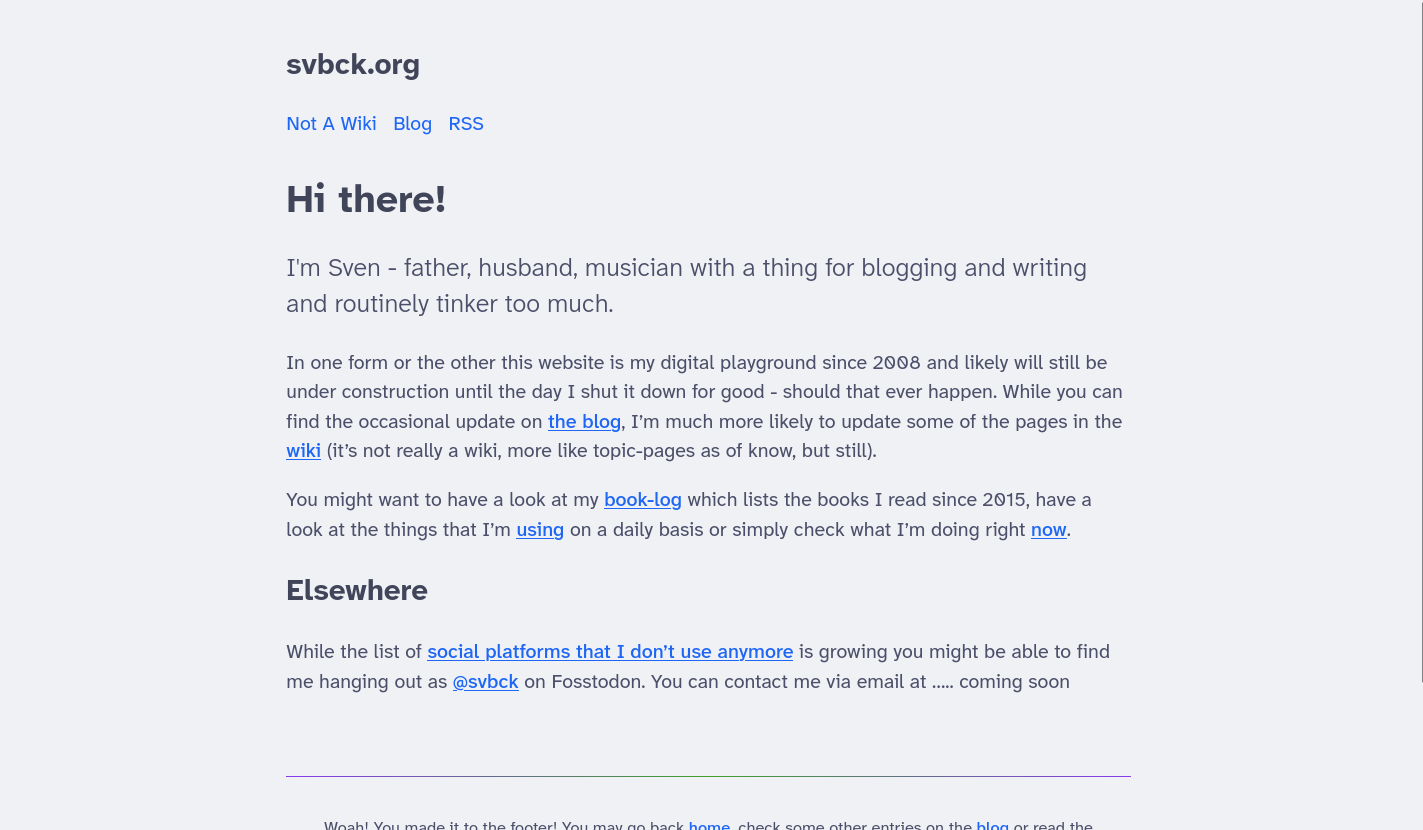Go to Blog in the top navigation

412,124
